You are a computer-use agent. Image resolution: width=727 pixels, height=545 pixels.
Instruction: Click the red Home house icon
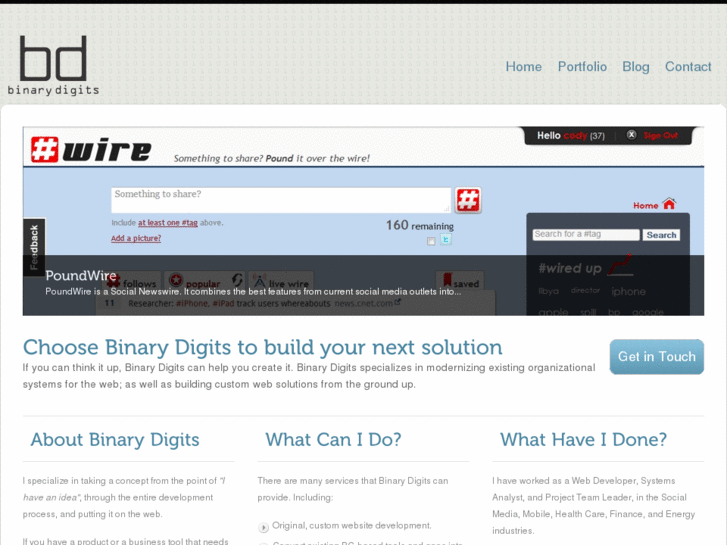click(669, 204)
